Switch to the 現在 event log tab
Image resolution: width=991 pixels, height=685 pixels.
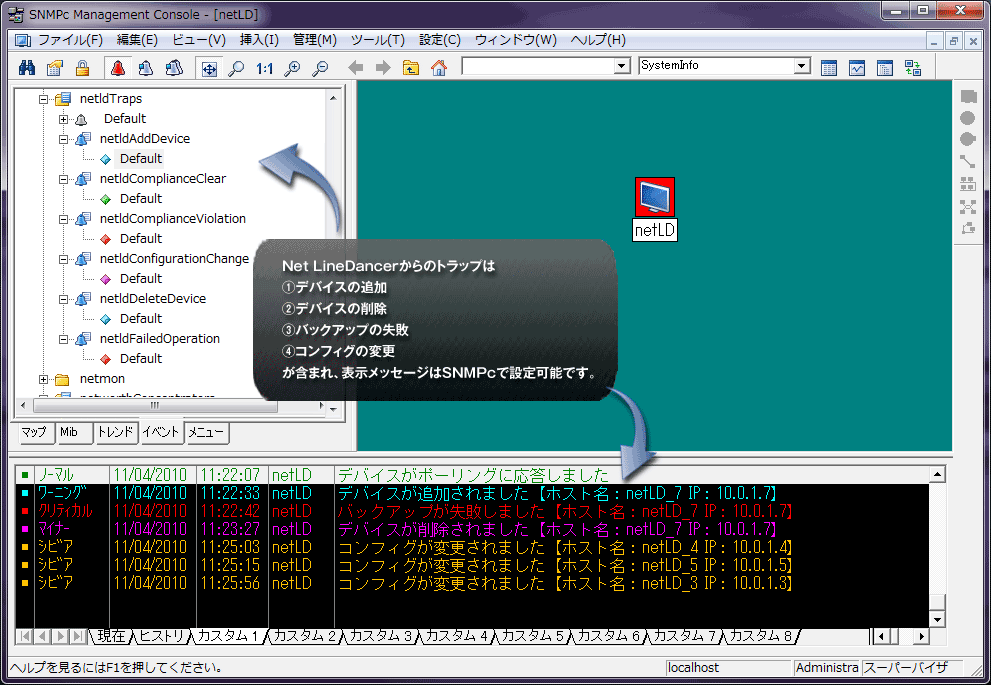[112, 636]
